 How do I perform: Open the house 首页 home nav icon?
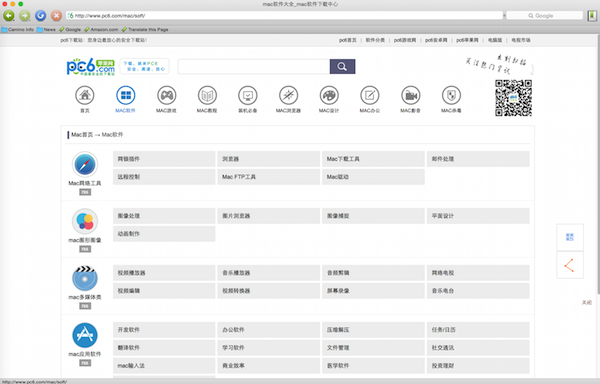[85, 95]
